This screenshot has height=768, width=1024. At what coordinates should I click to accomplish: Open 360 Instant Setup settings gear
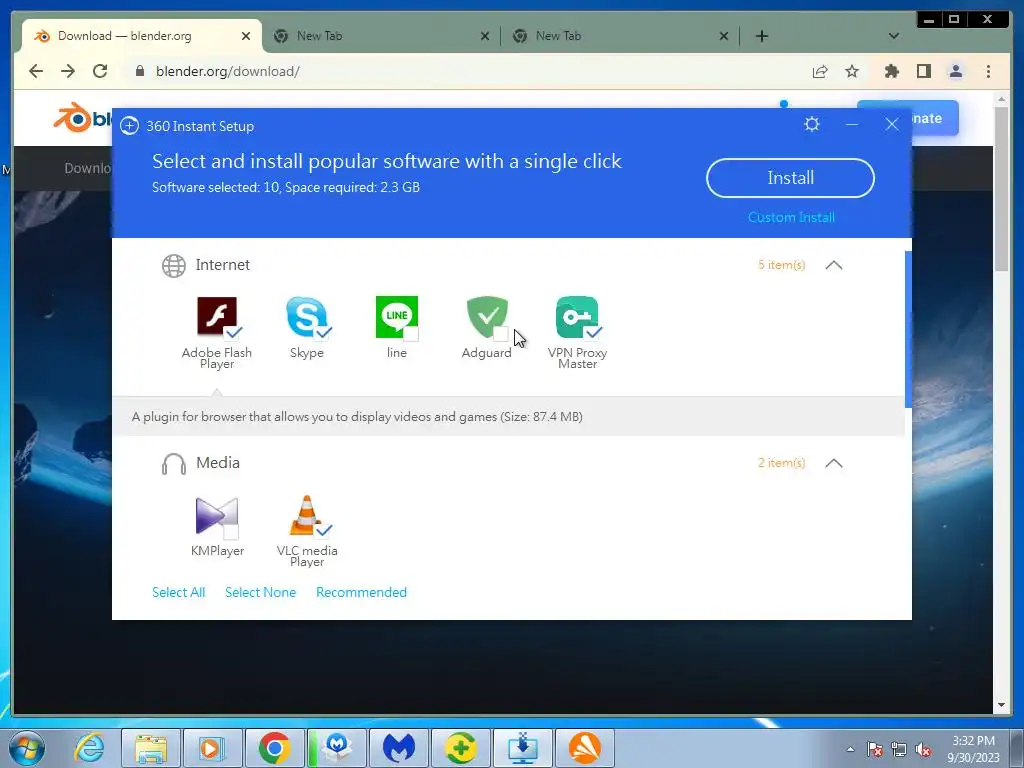tap(812, 124)
